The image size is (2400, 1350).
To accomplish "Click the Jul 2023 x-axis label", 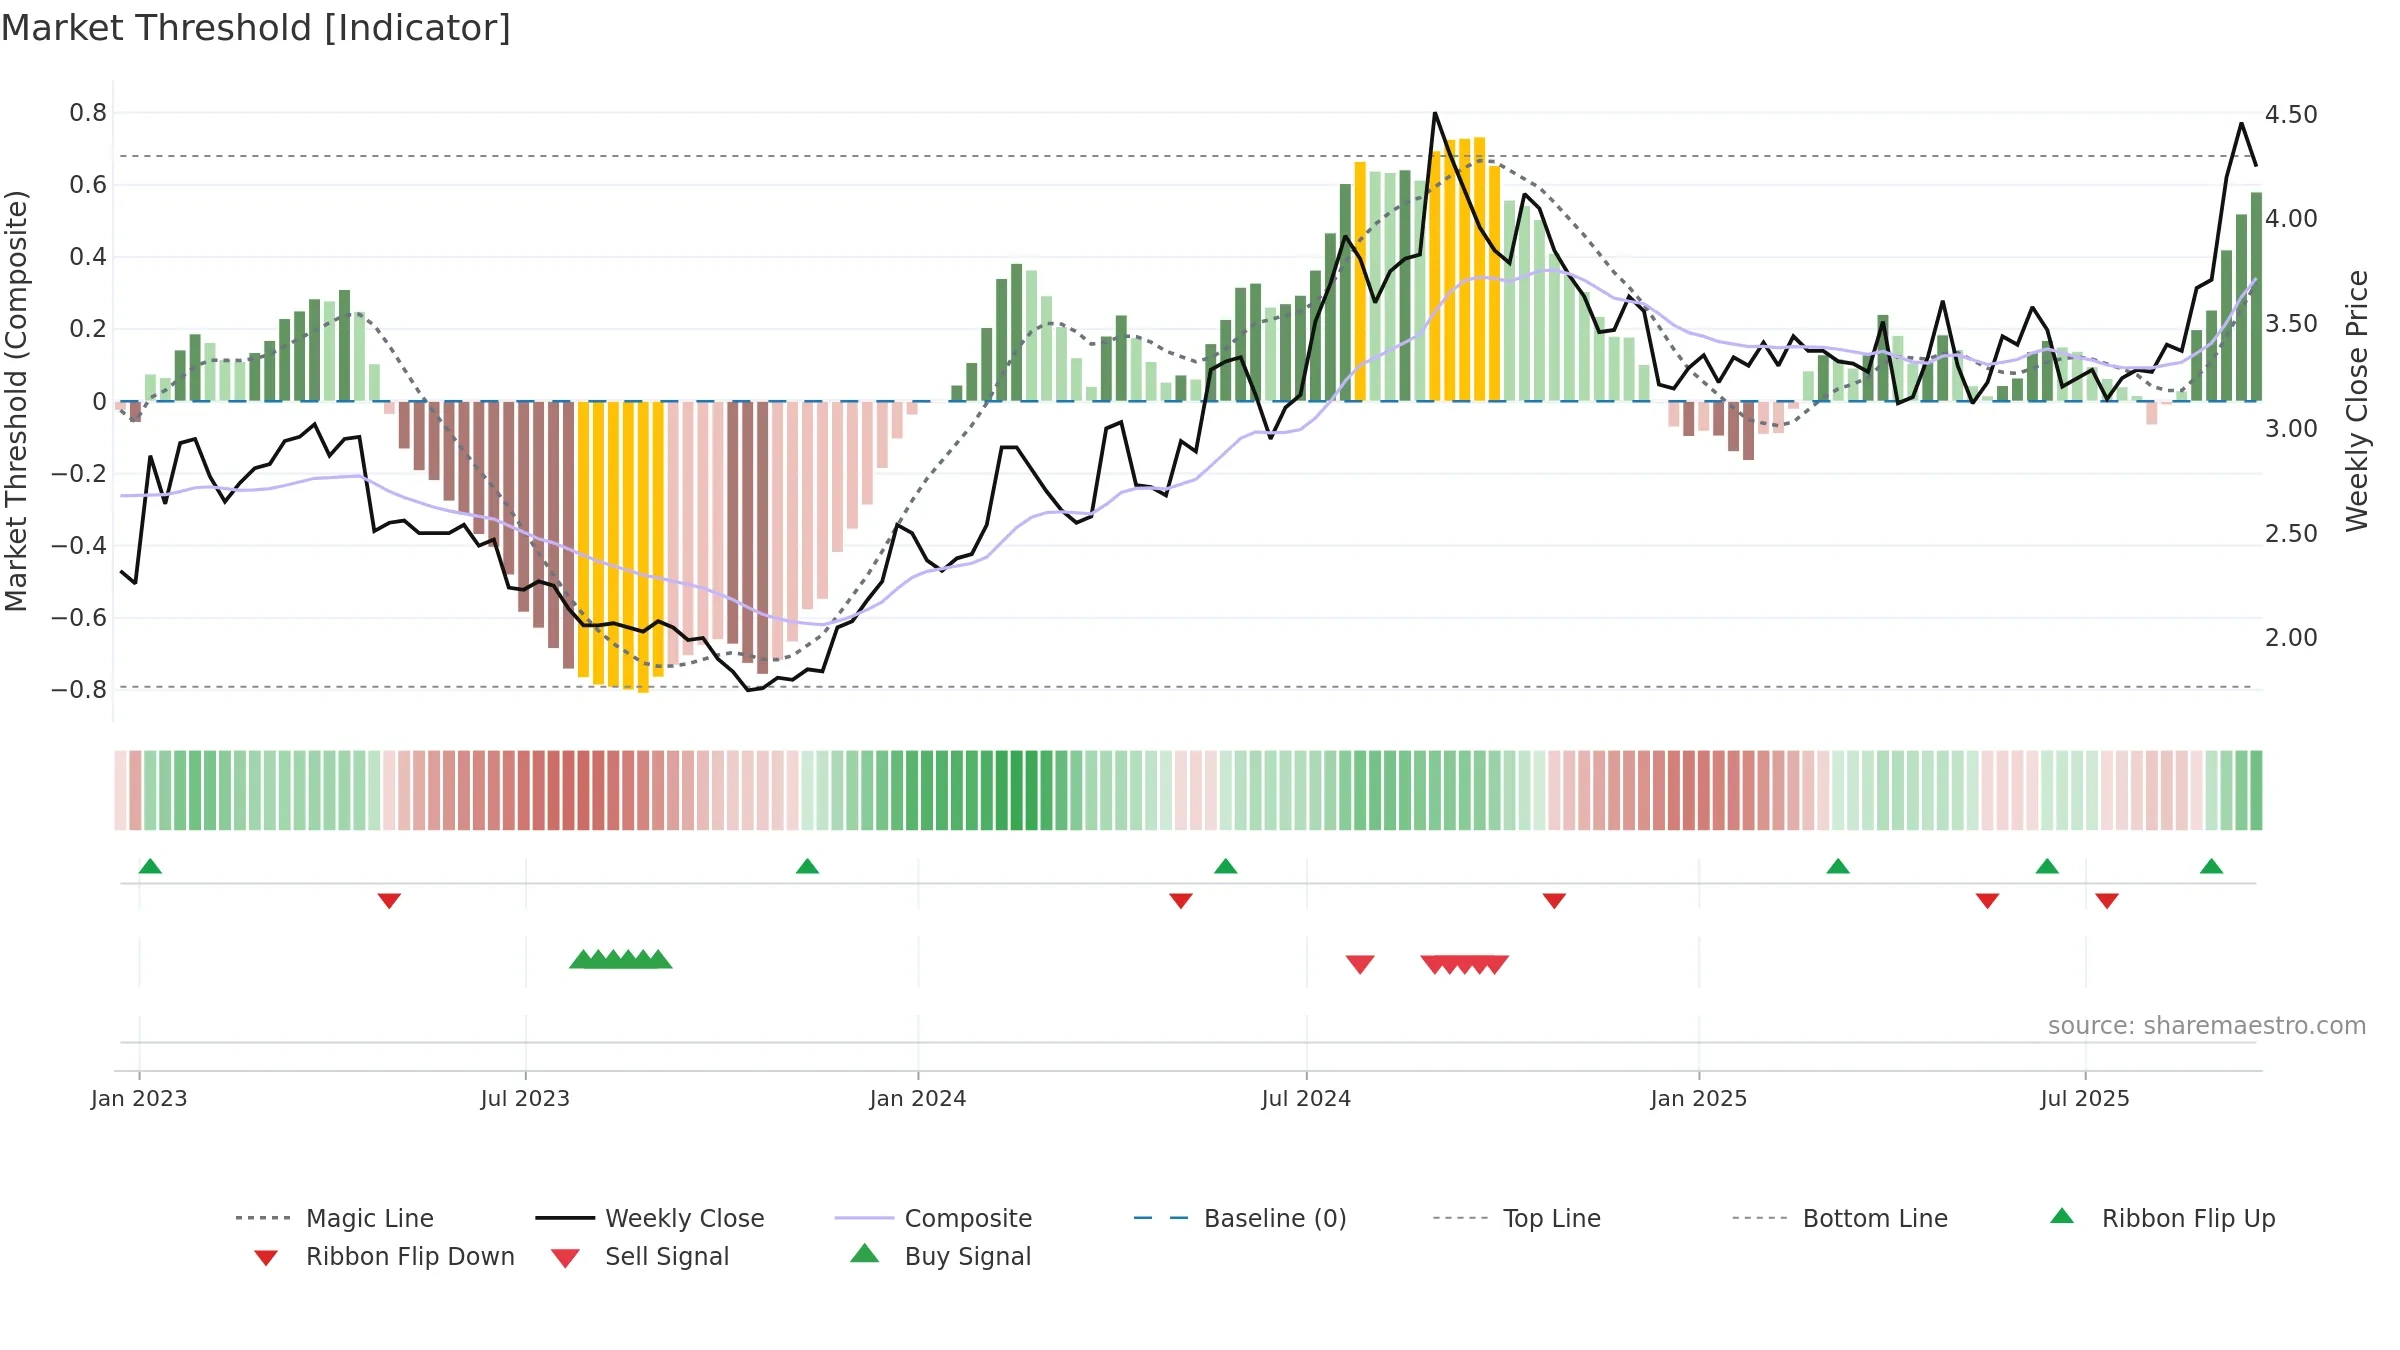I will click(x=525, y=1098).
